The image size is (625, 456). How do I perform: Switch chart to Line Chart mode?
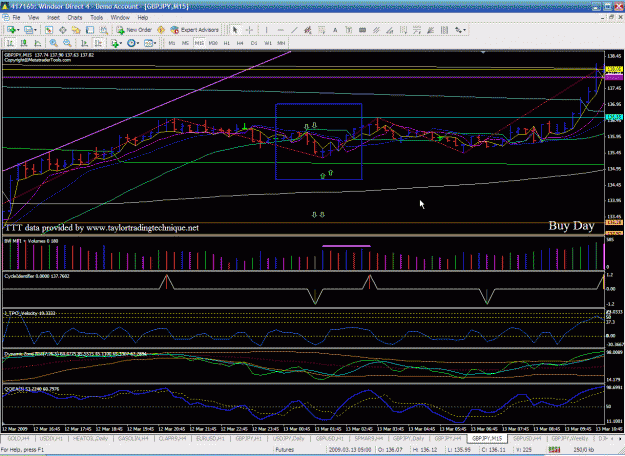pyautogui.click(x=37, y=43)
